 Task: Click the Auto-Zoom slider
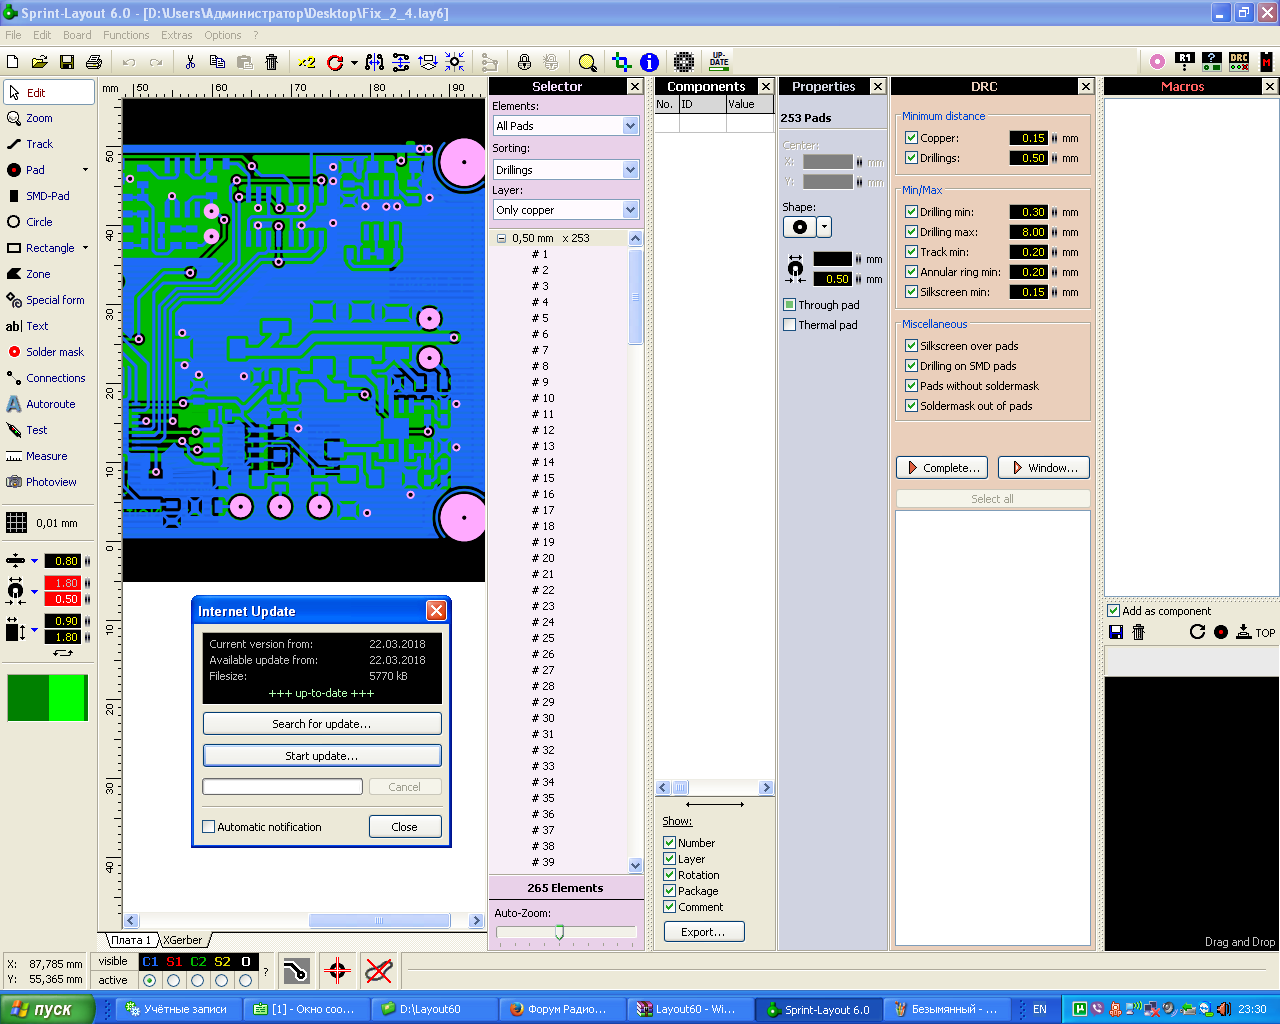[559, 932]
